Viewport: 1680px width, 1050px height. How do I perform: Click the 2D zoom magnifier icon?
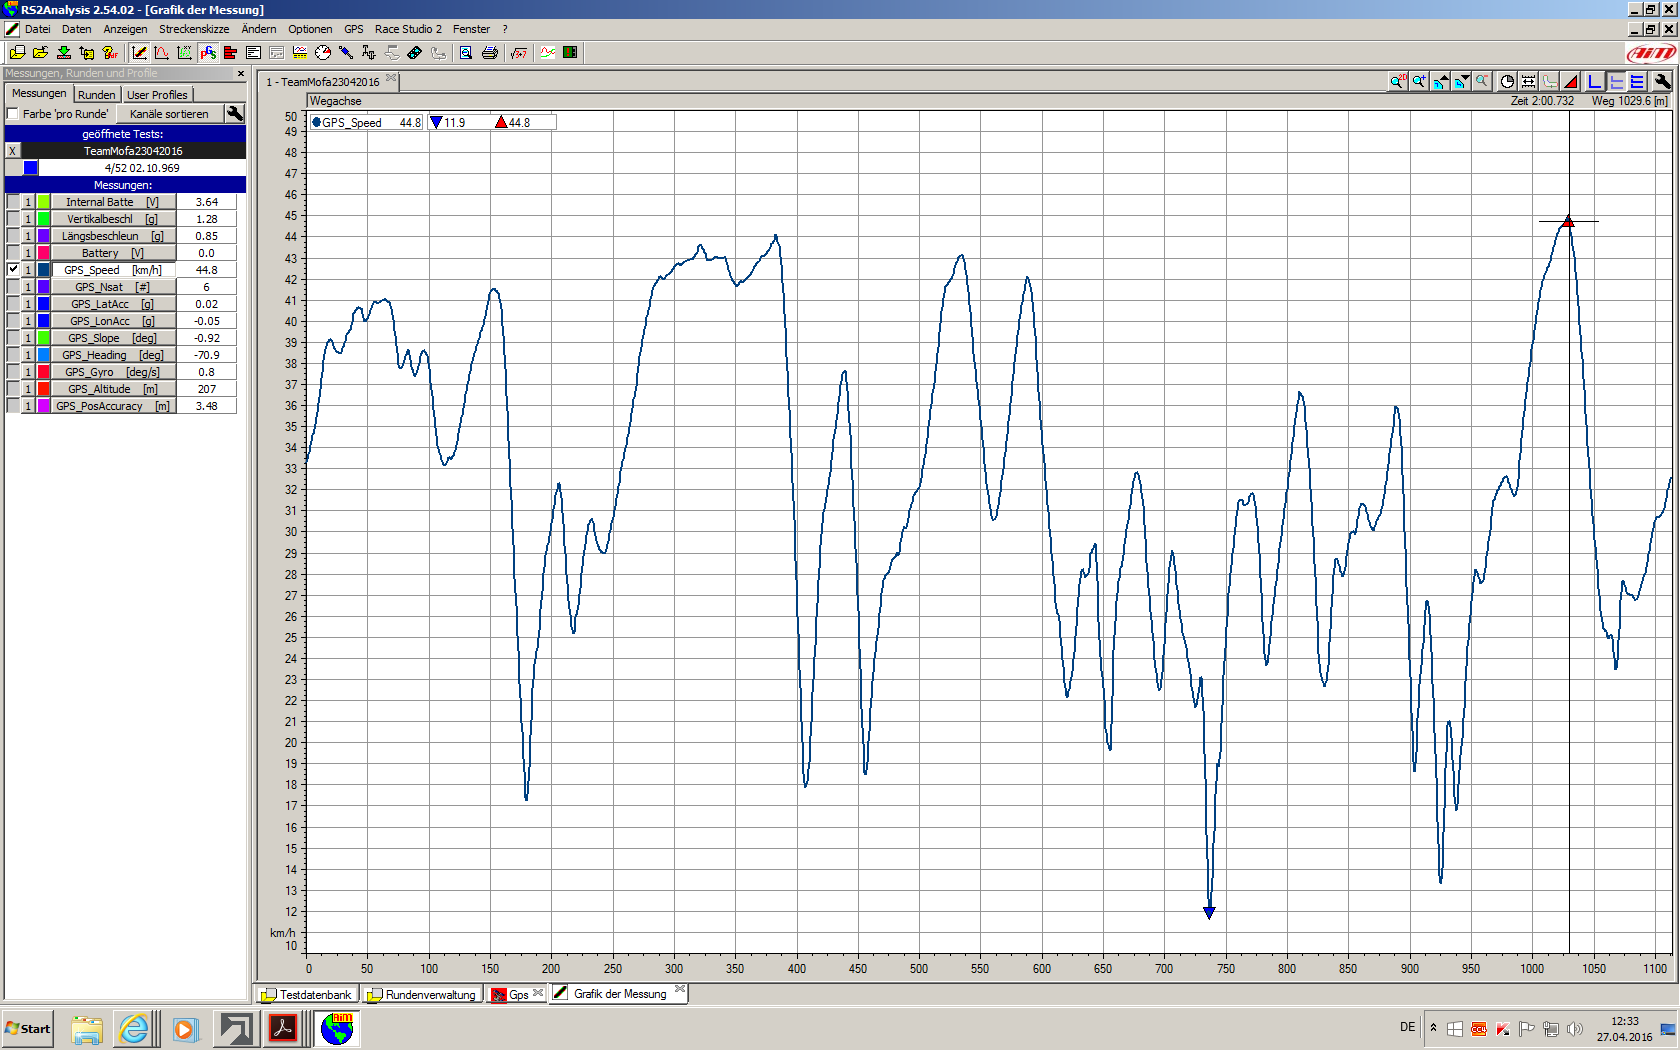(x=1397, y=82)
